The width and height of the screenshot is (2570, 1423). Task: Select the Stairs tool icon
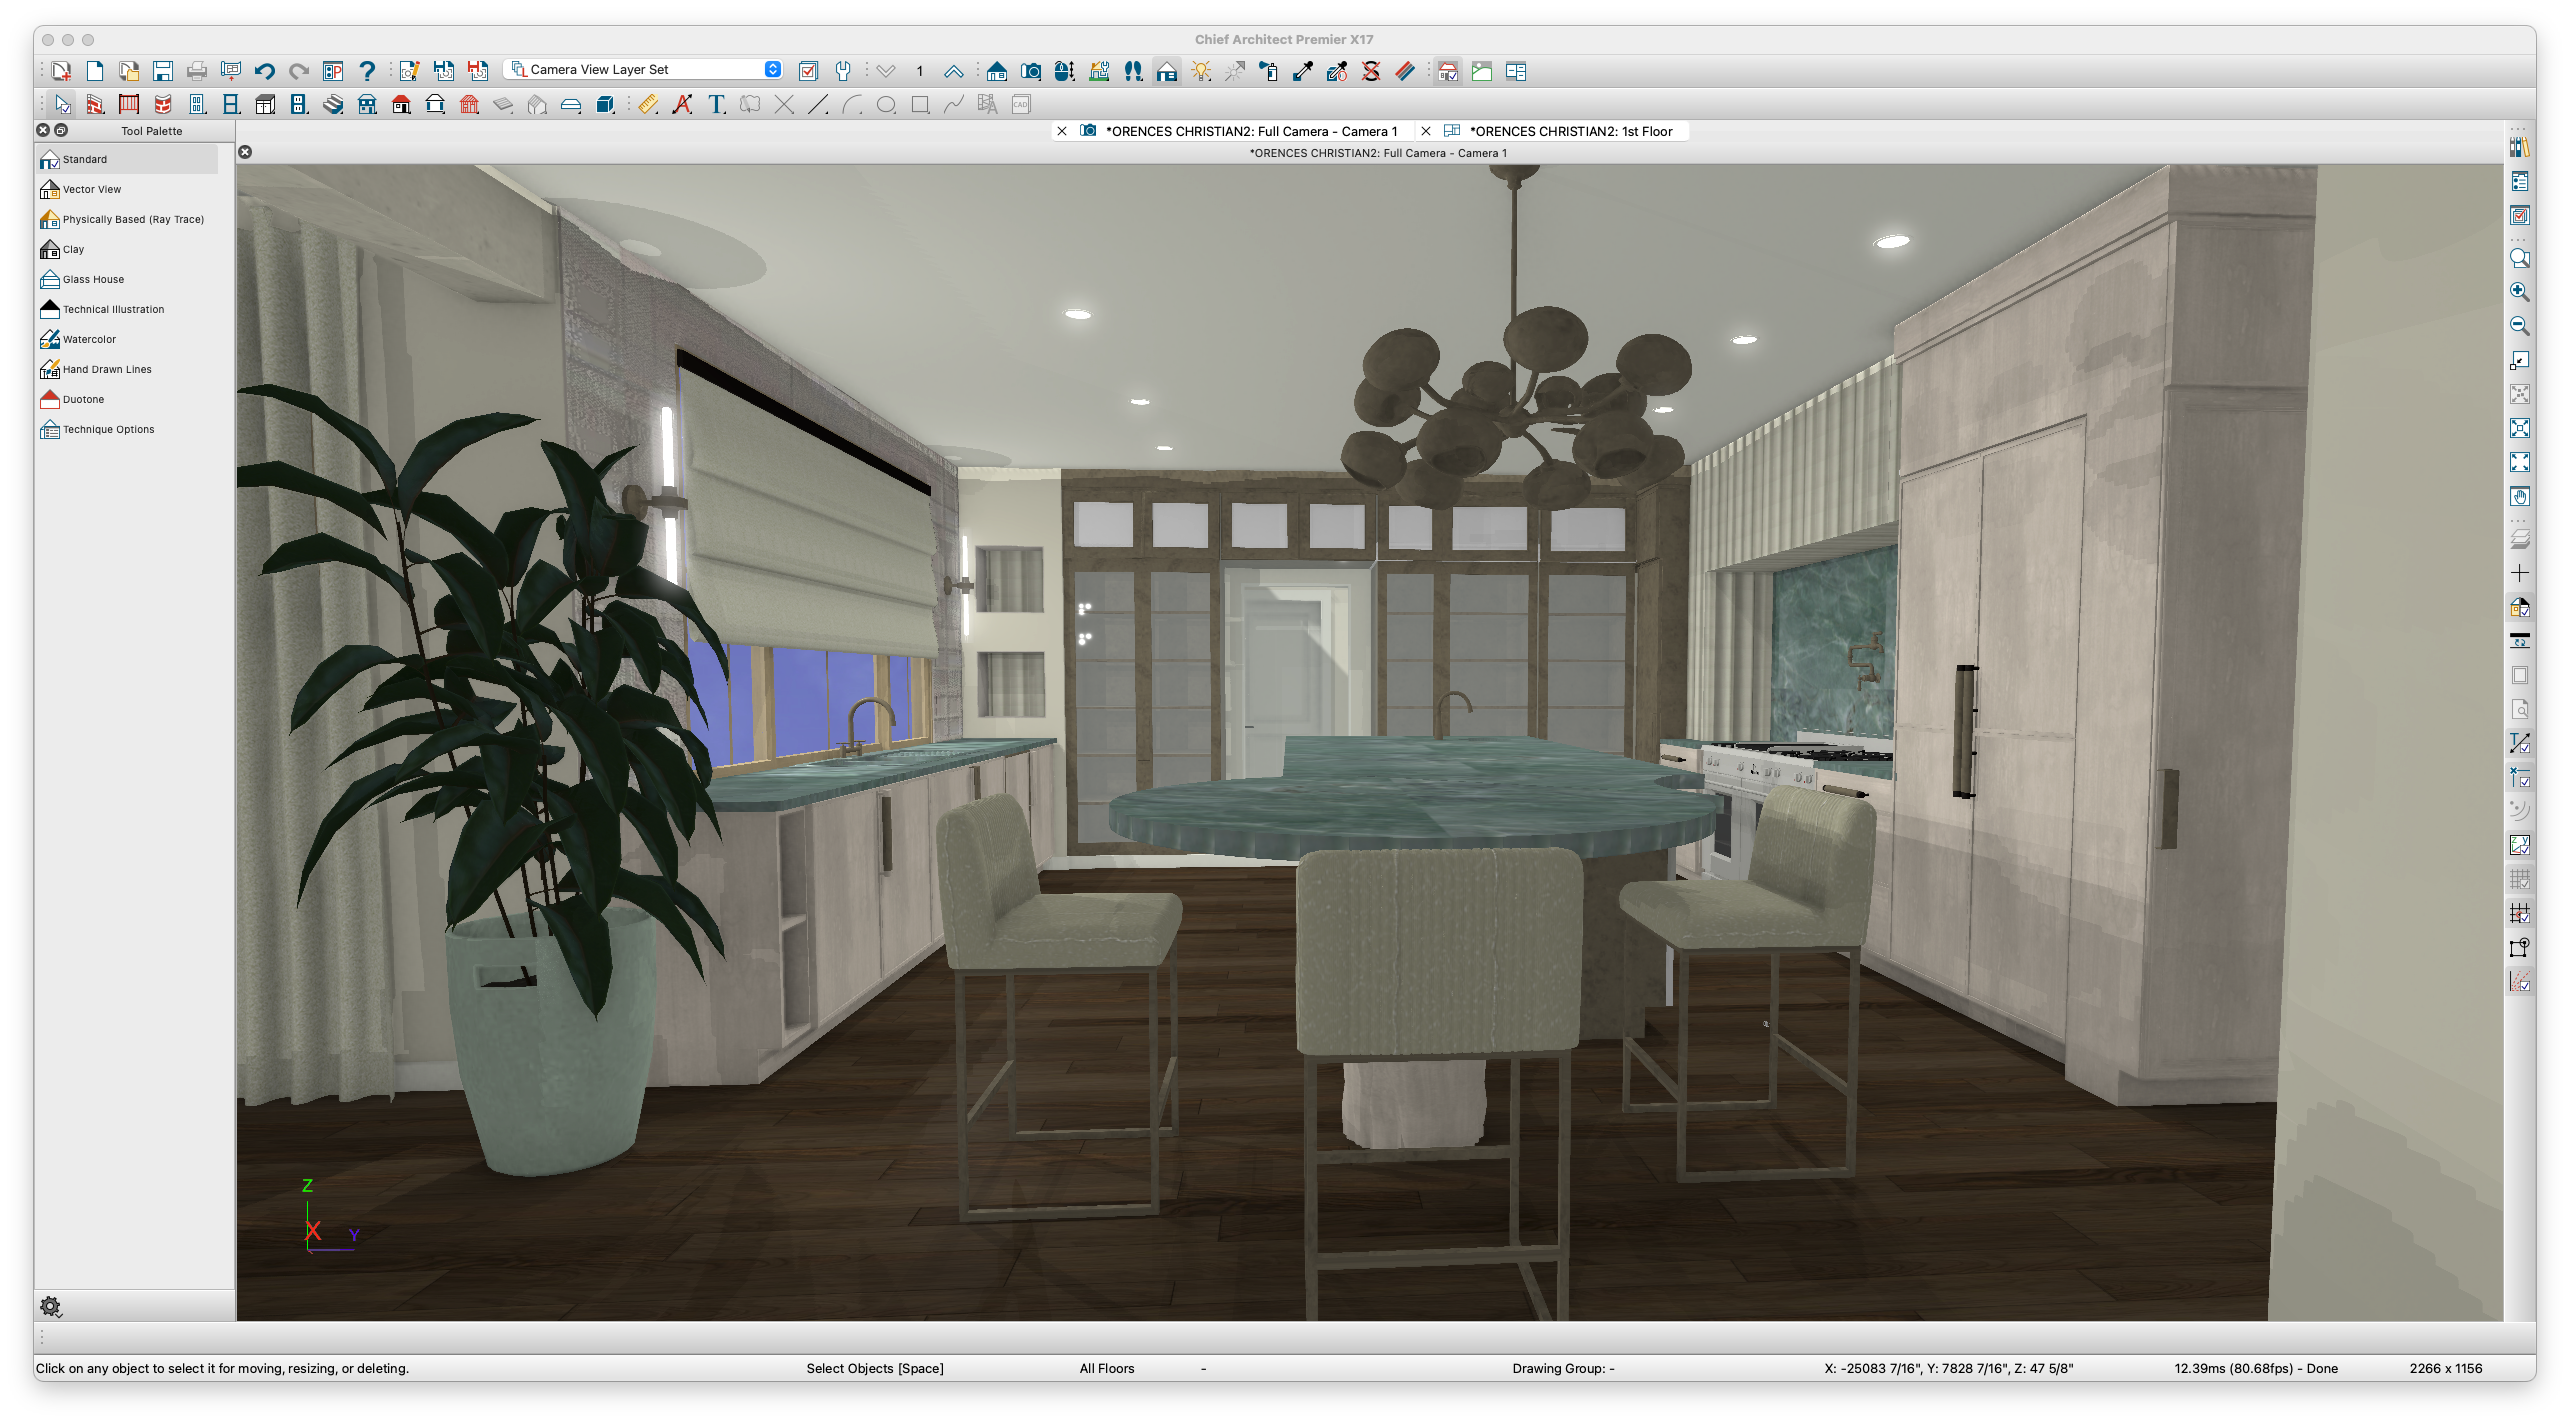333,105
